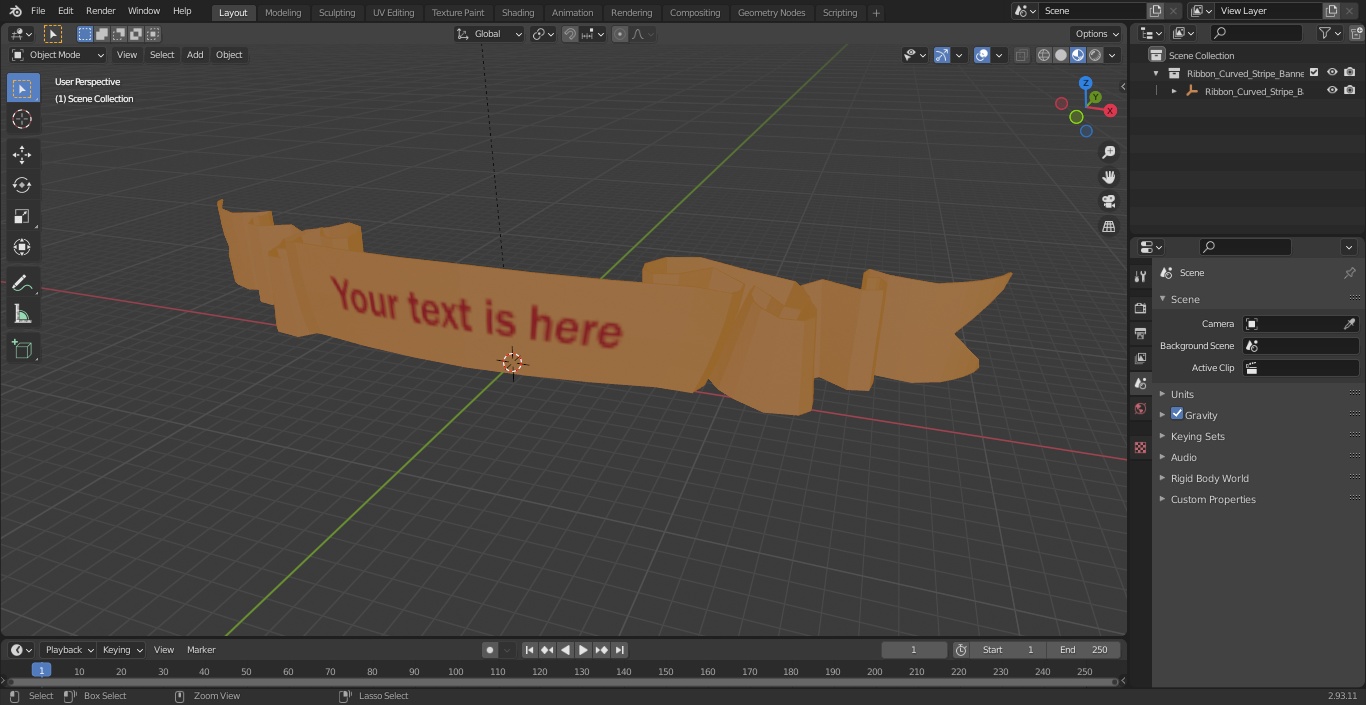Open the Playback dropdown in timeline
Image resolution: width=1366 pixels, height=705 pixels.
pyautogui.click(x=69, y=650)
